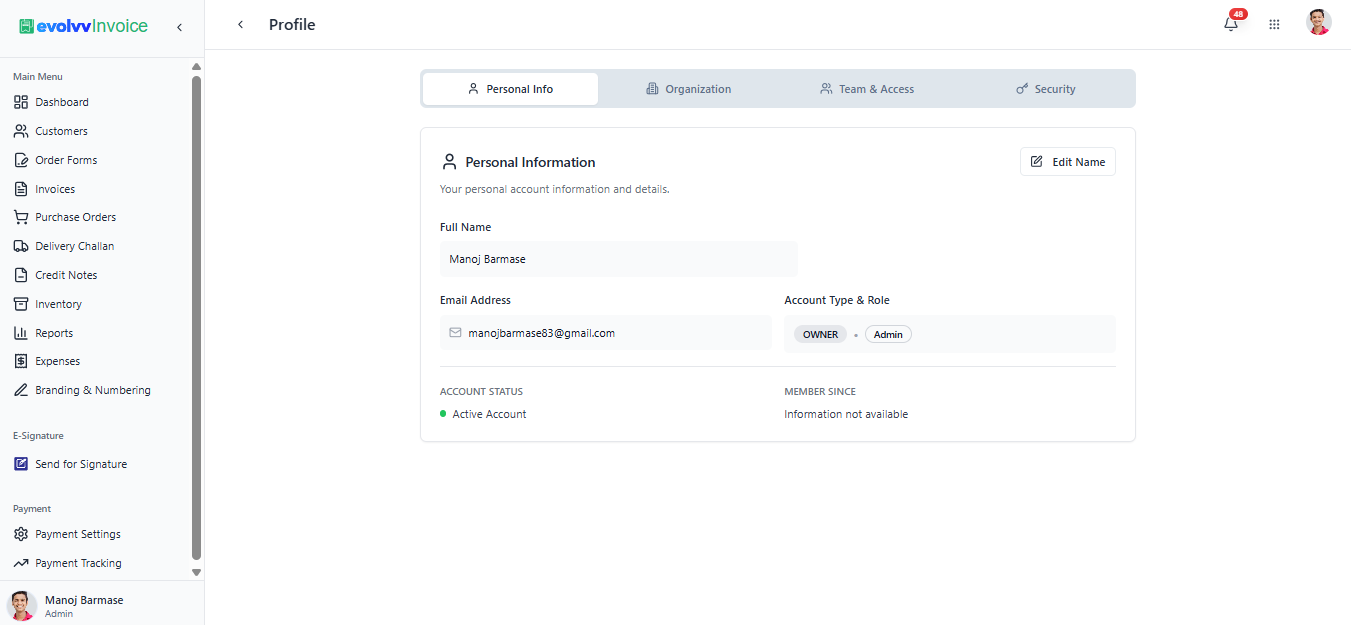Click the Security tab key icon

click(1022, 89)
